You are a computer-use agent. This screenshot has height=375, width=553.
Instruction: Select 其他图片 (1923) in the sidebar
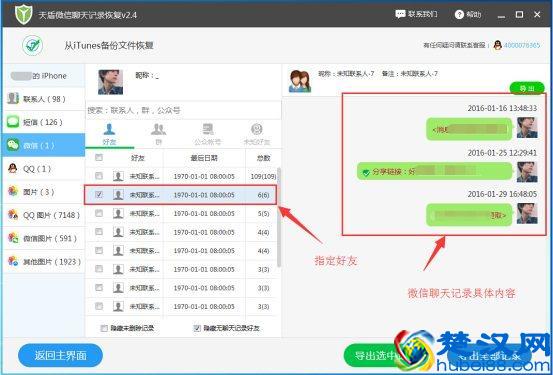[43, 262]
